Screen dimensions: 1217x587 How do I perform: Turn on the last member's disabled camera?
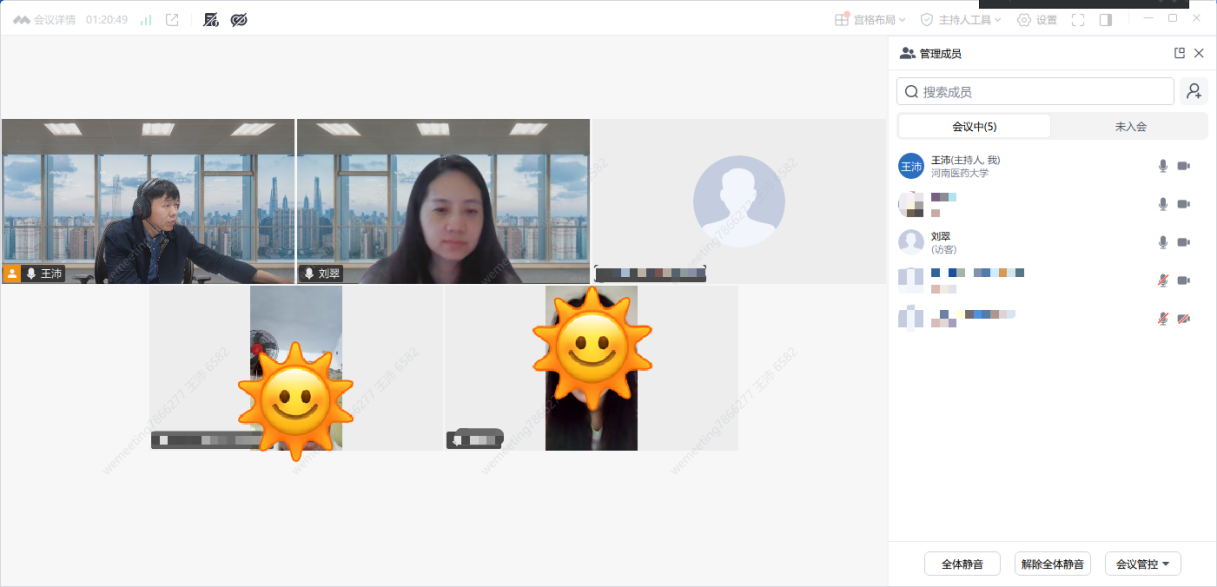1184,318
